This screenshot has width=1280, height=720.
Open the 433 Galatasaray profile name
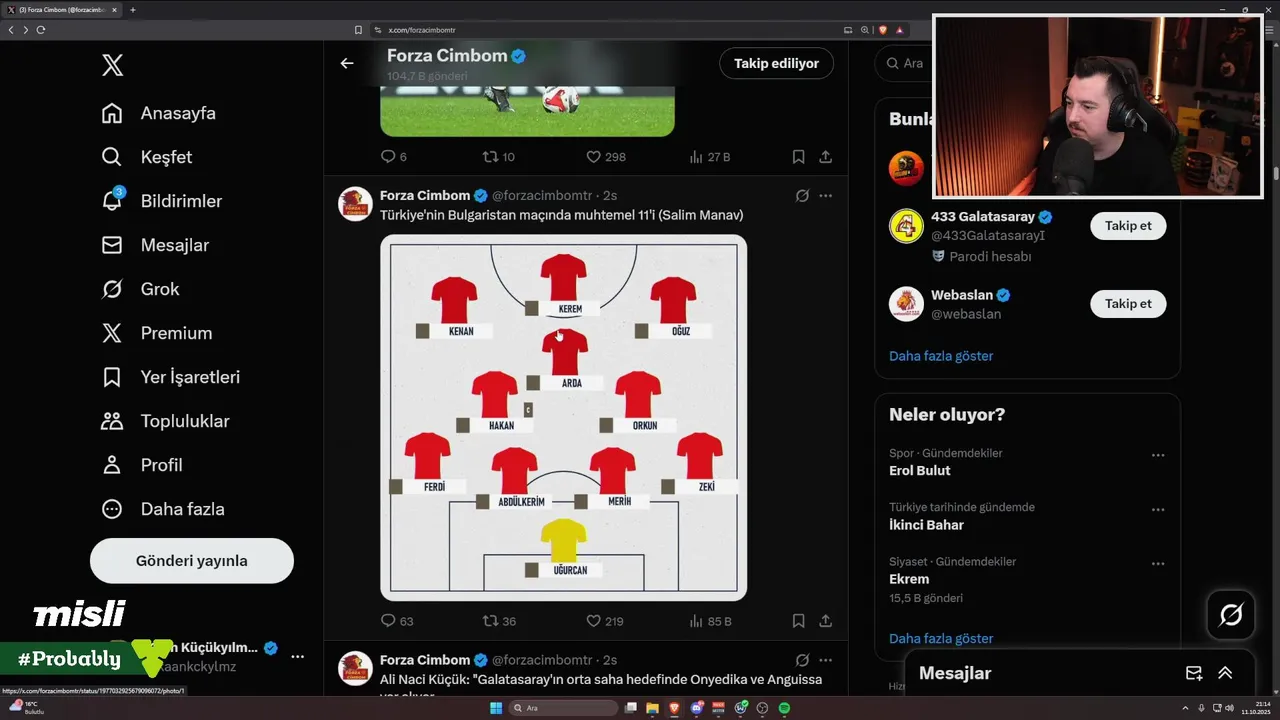pos(983,217)
